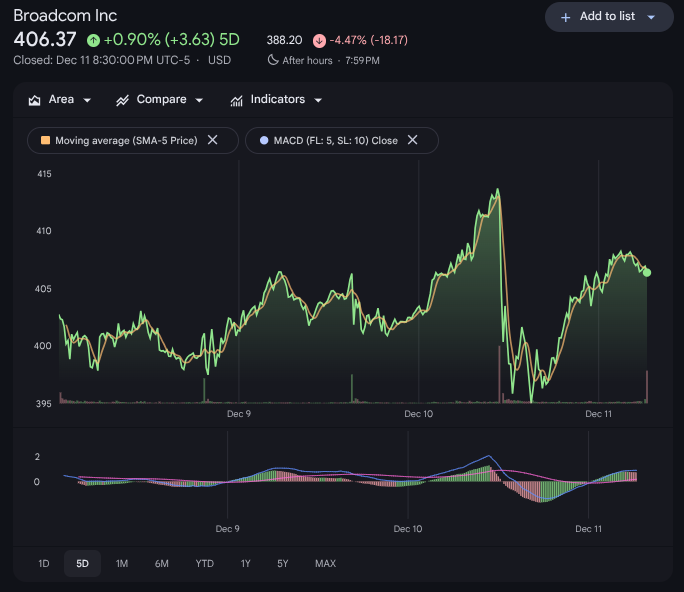Click the Dec 9 label on price chart
684x592 pixels.
click(x=239, y=414)
